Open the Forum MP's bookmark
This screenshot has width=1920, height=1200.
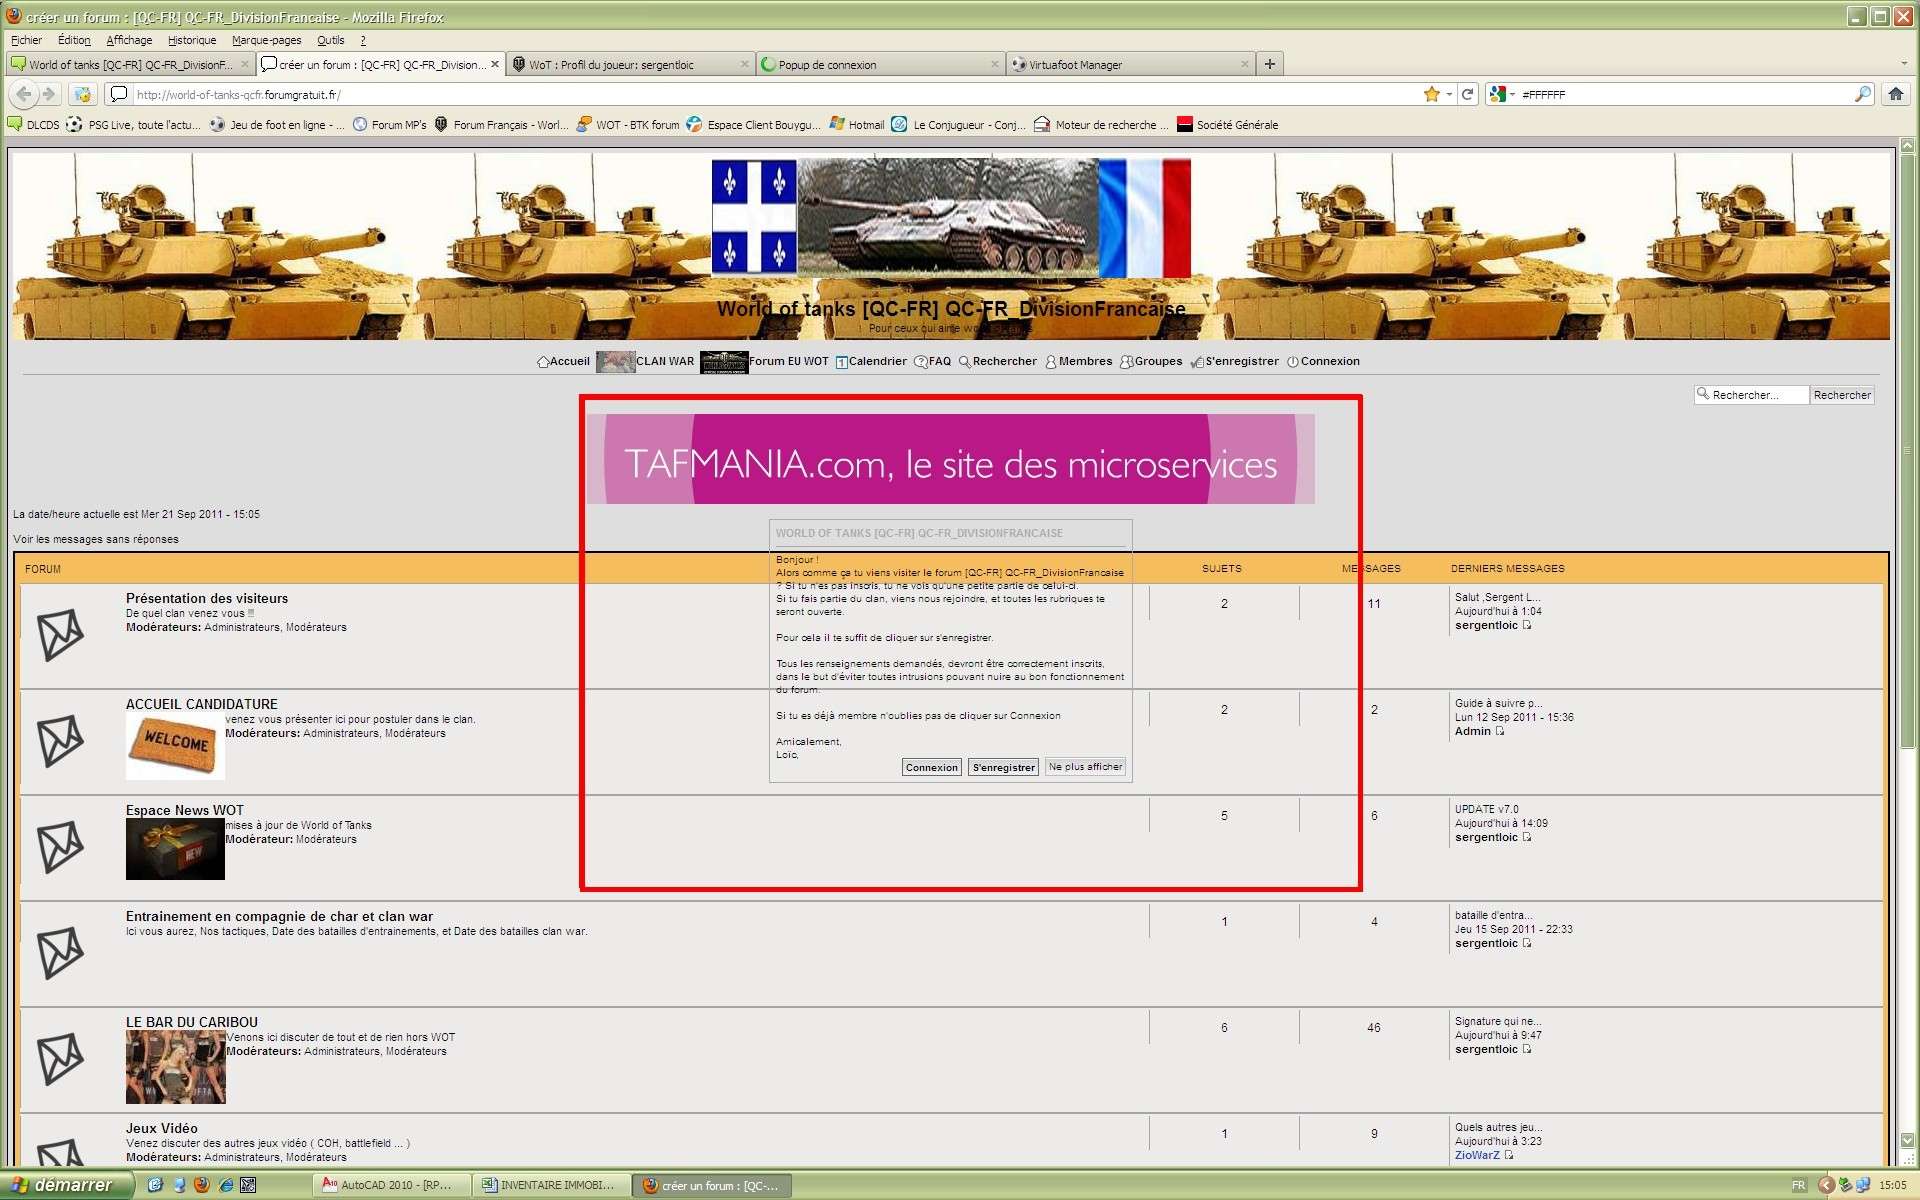(390, 125)
